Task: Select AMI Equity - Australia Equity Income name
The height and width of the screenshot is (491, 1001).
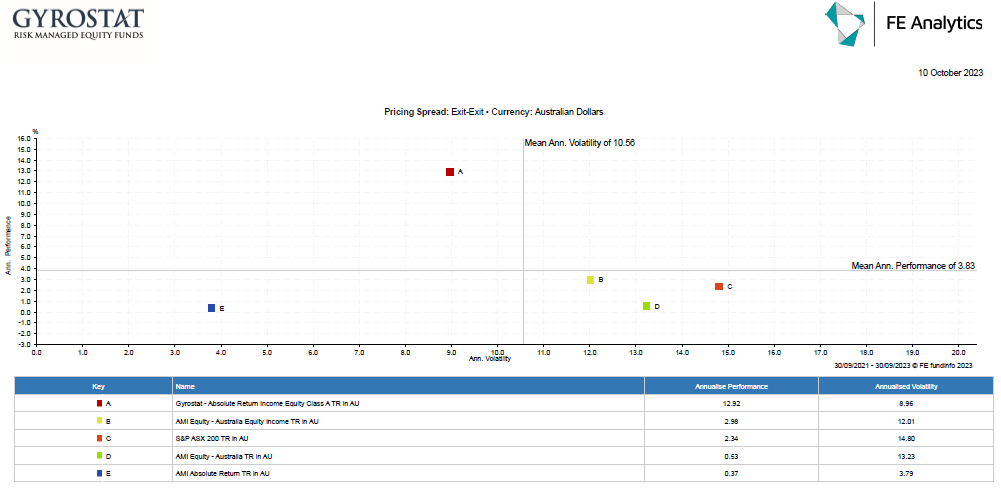Action: coord(247,421)
